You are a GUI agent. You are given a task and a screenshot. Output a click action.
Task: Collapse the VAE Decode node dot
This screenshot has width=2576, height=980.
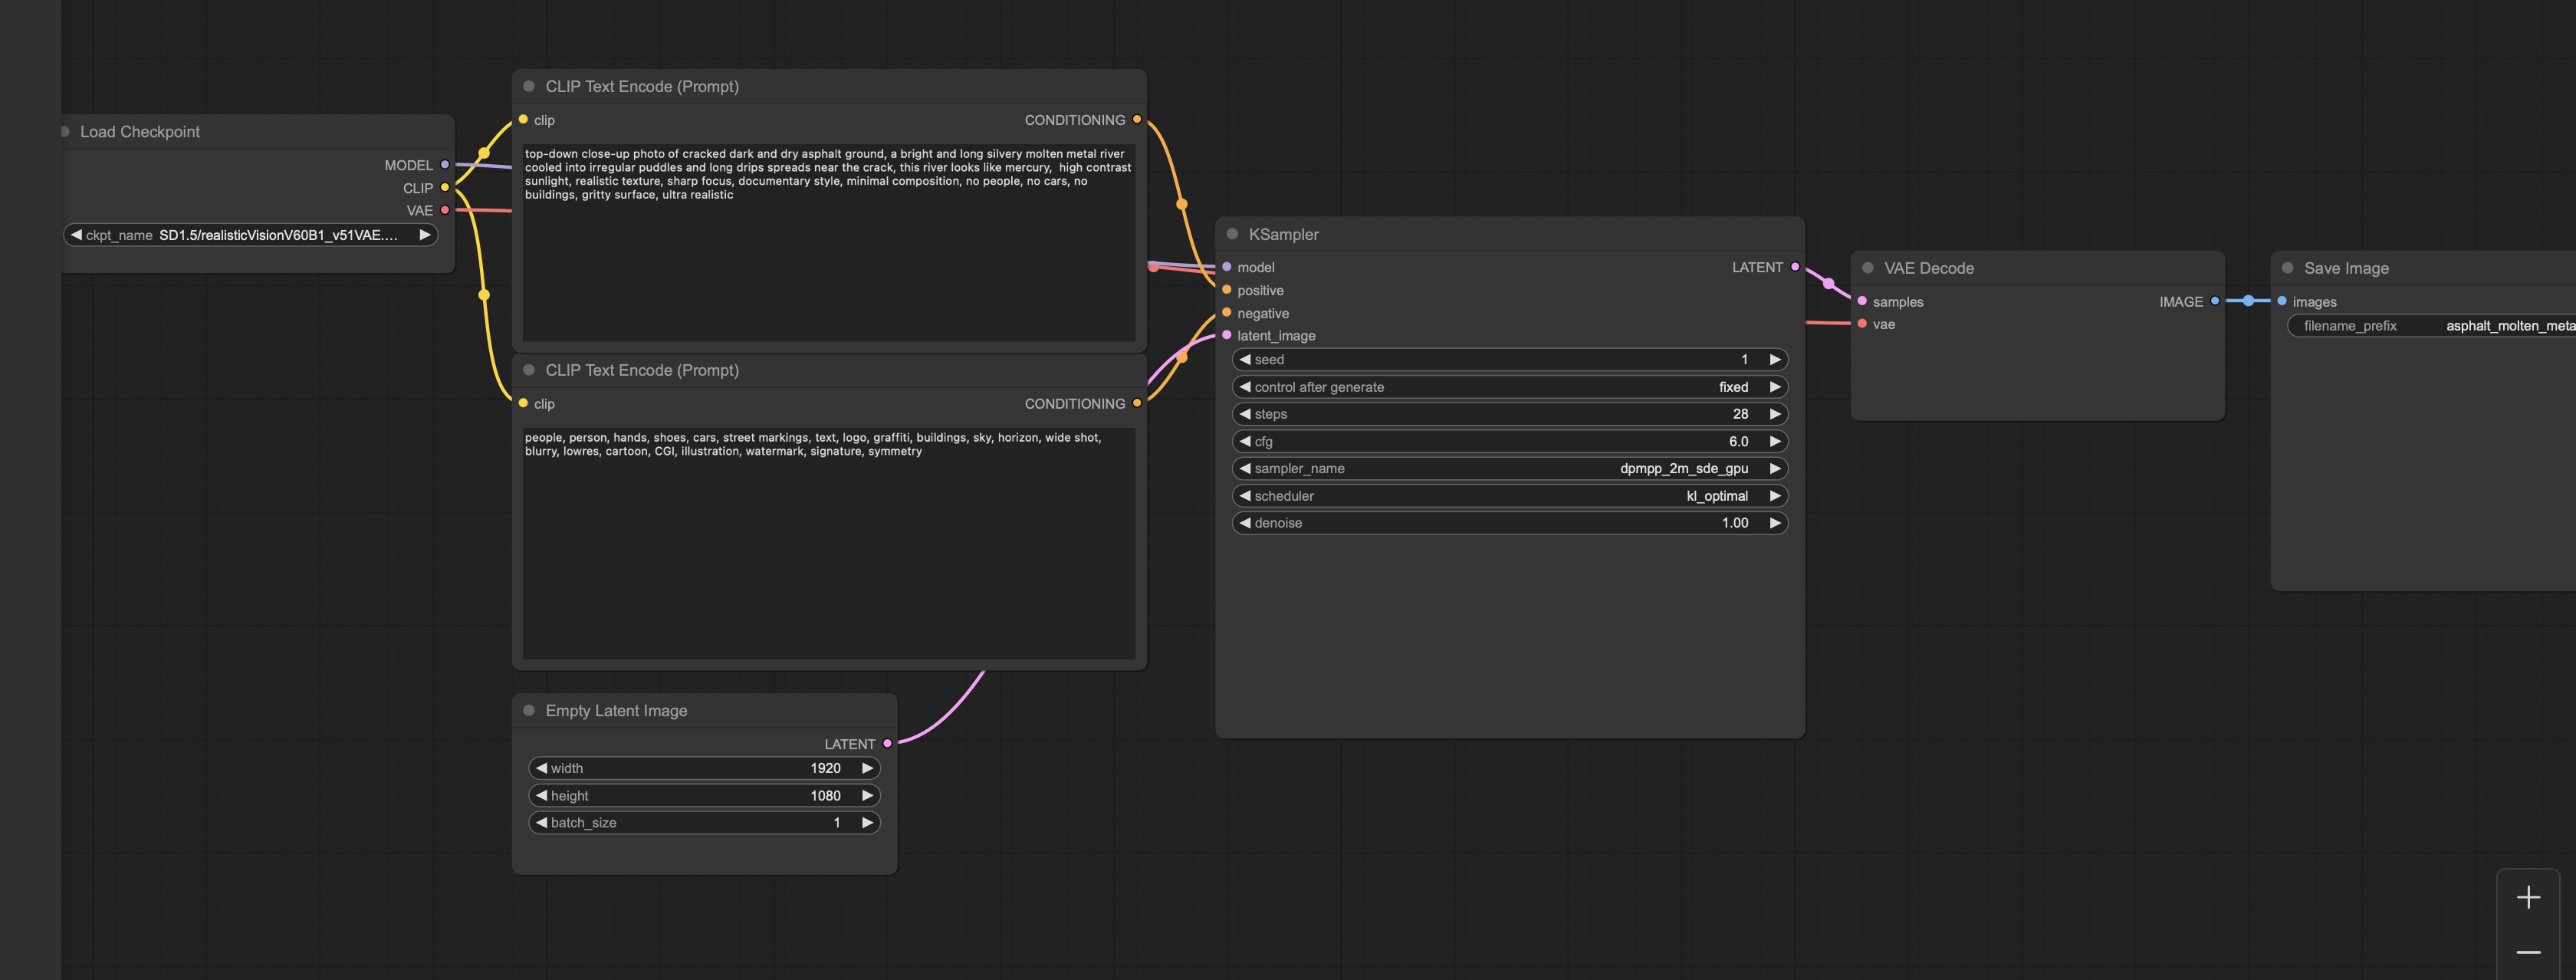[1867, 268]
